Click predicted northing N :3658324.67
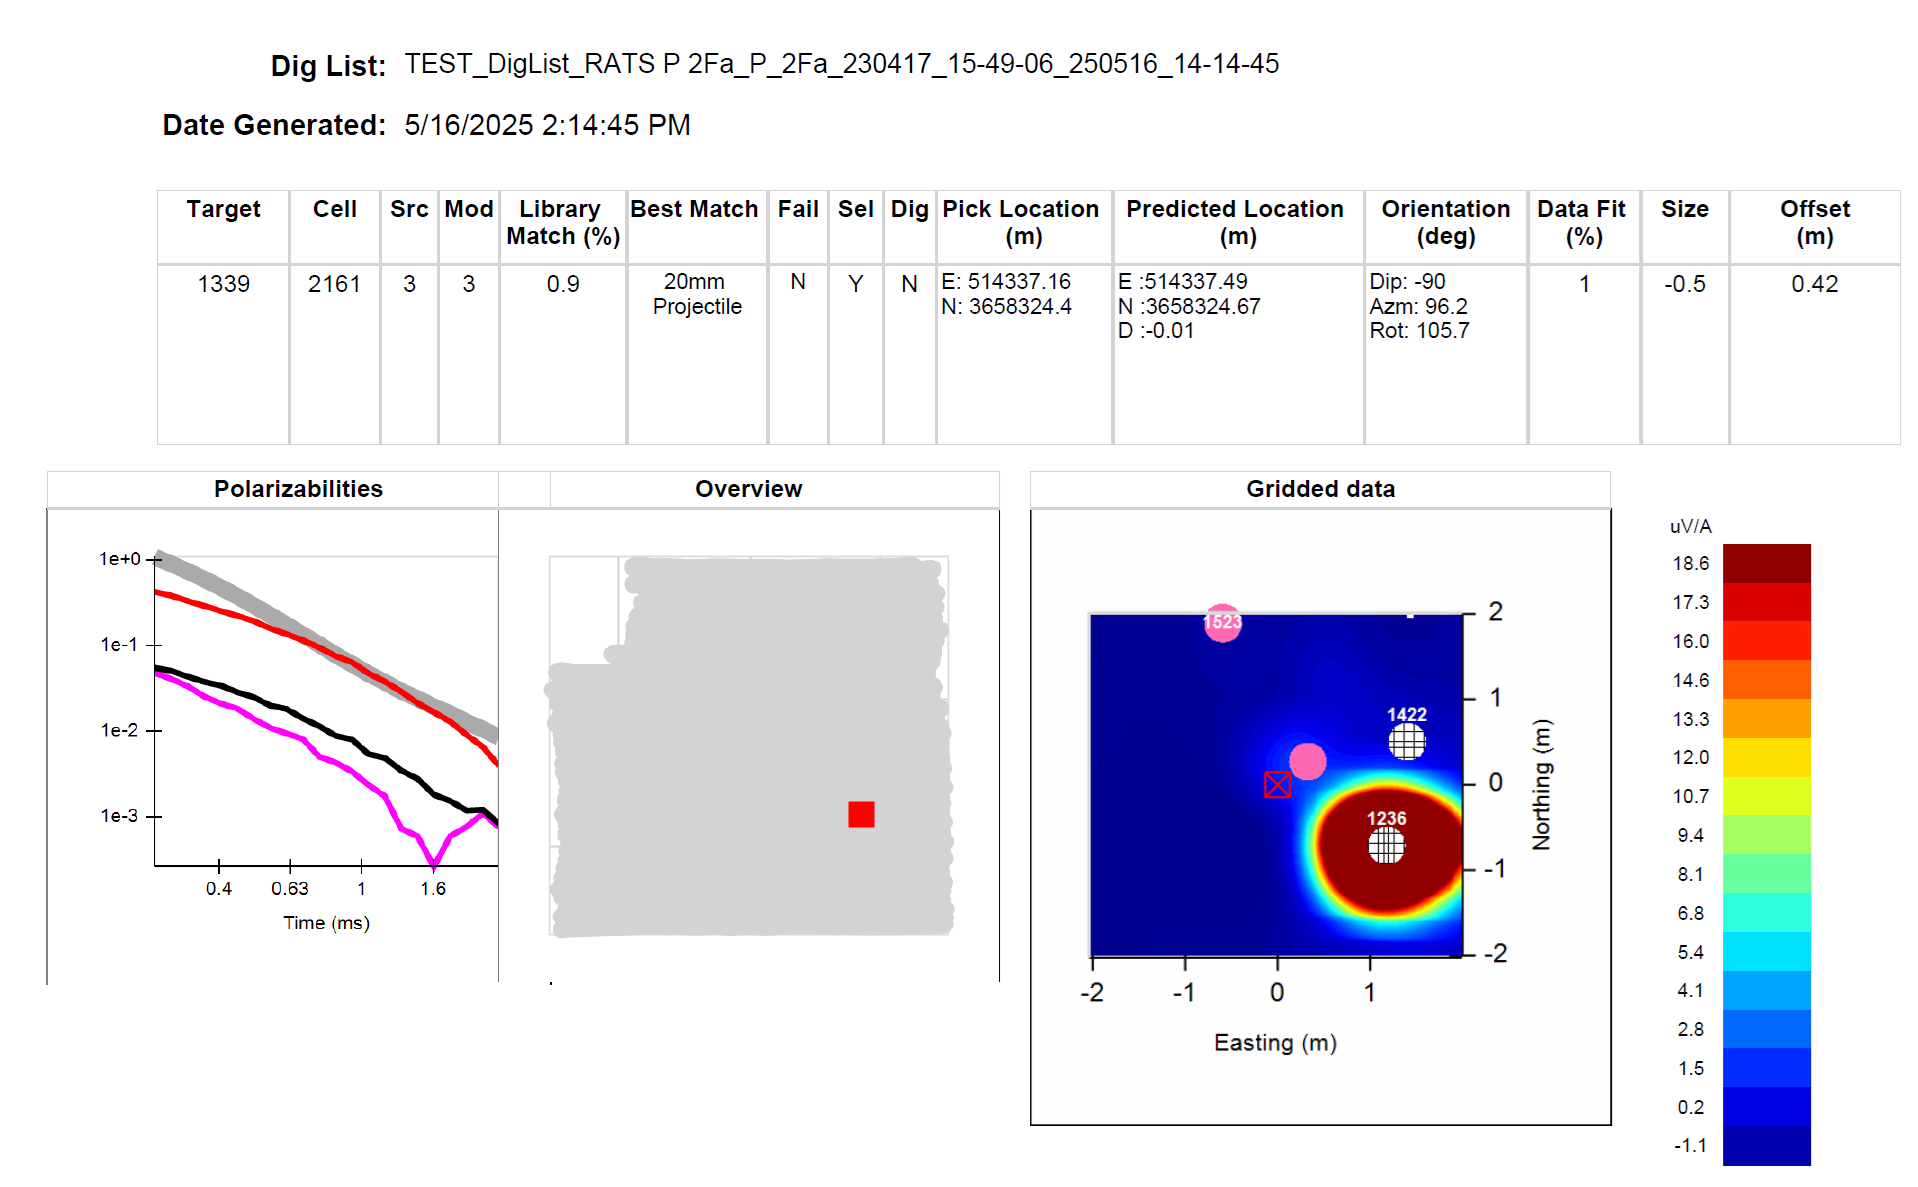Image resolution: width=1918 pixels, height=1187 pixels. click(1189, 306)
